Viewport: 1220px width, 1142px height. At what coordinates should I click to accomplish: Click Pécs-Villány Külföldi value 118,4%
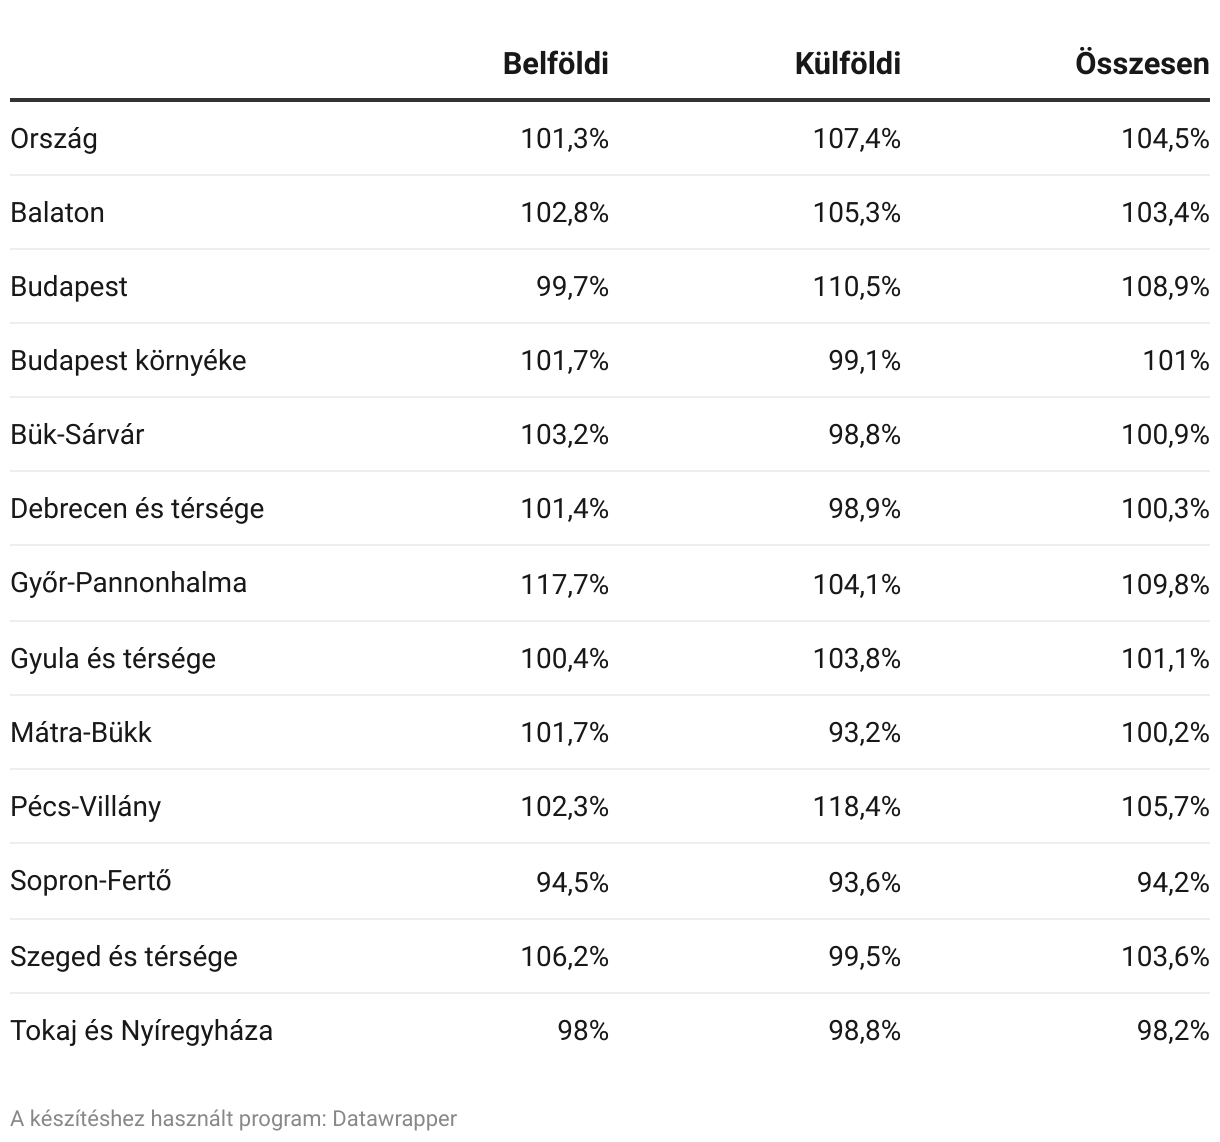856,807
